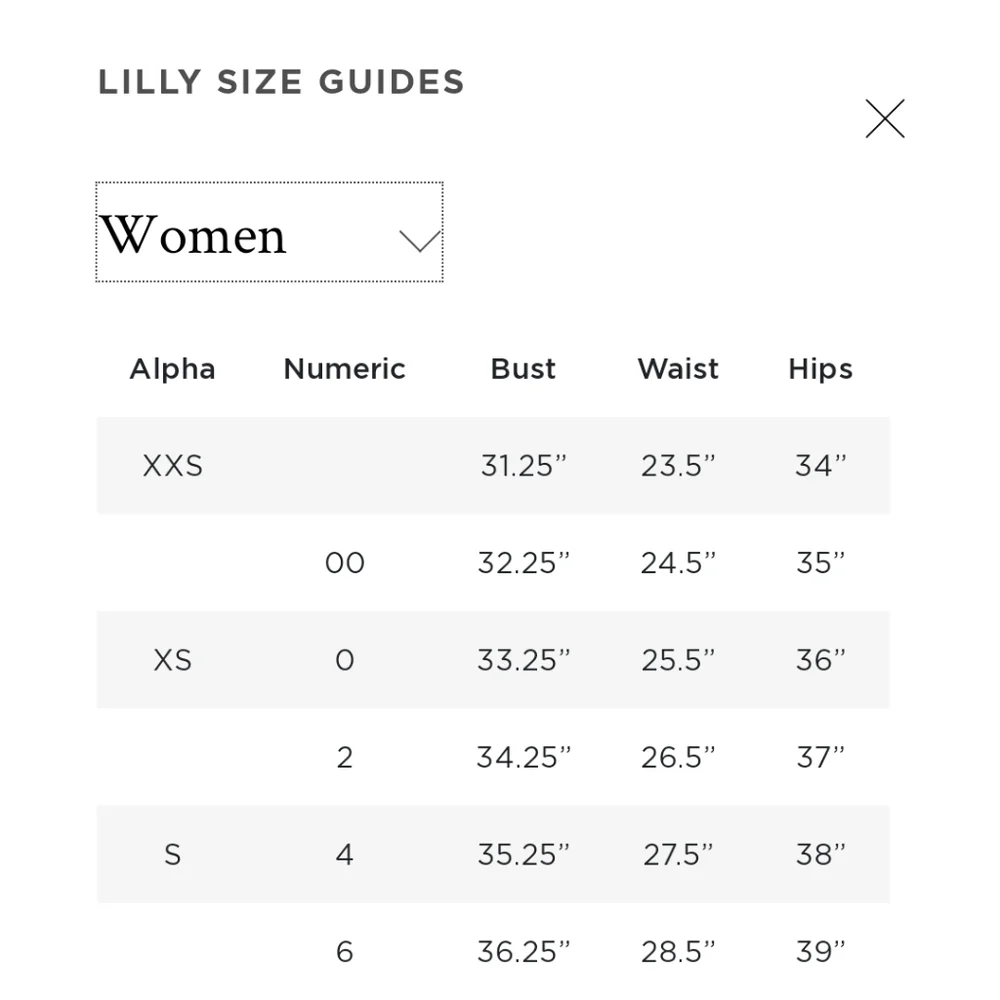Click the Bust column header
Image resolution: width=1000 pixels, height=1000 pixels.
click(x=523, y=369)
